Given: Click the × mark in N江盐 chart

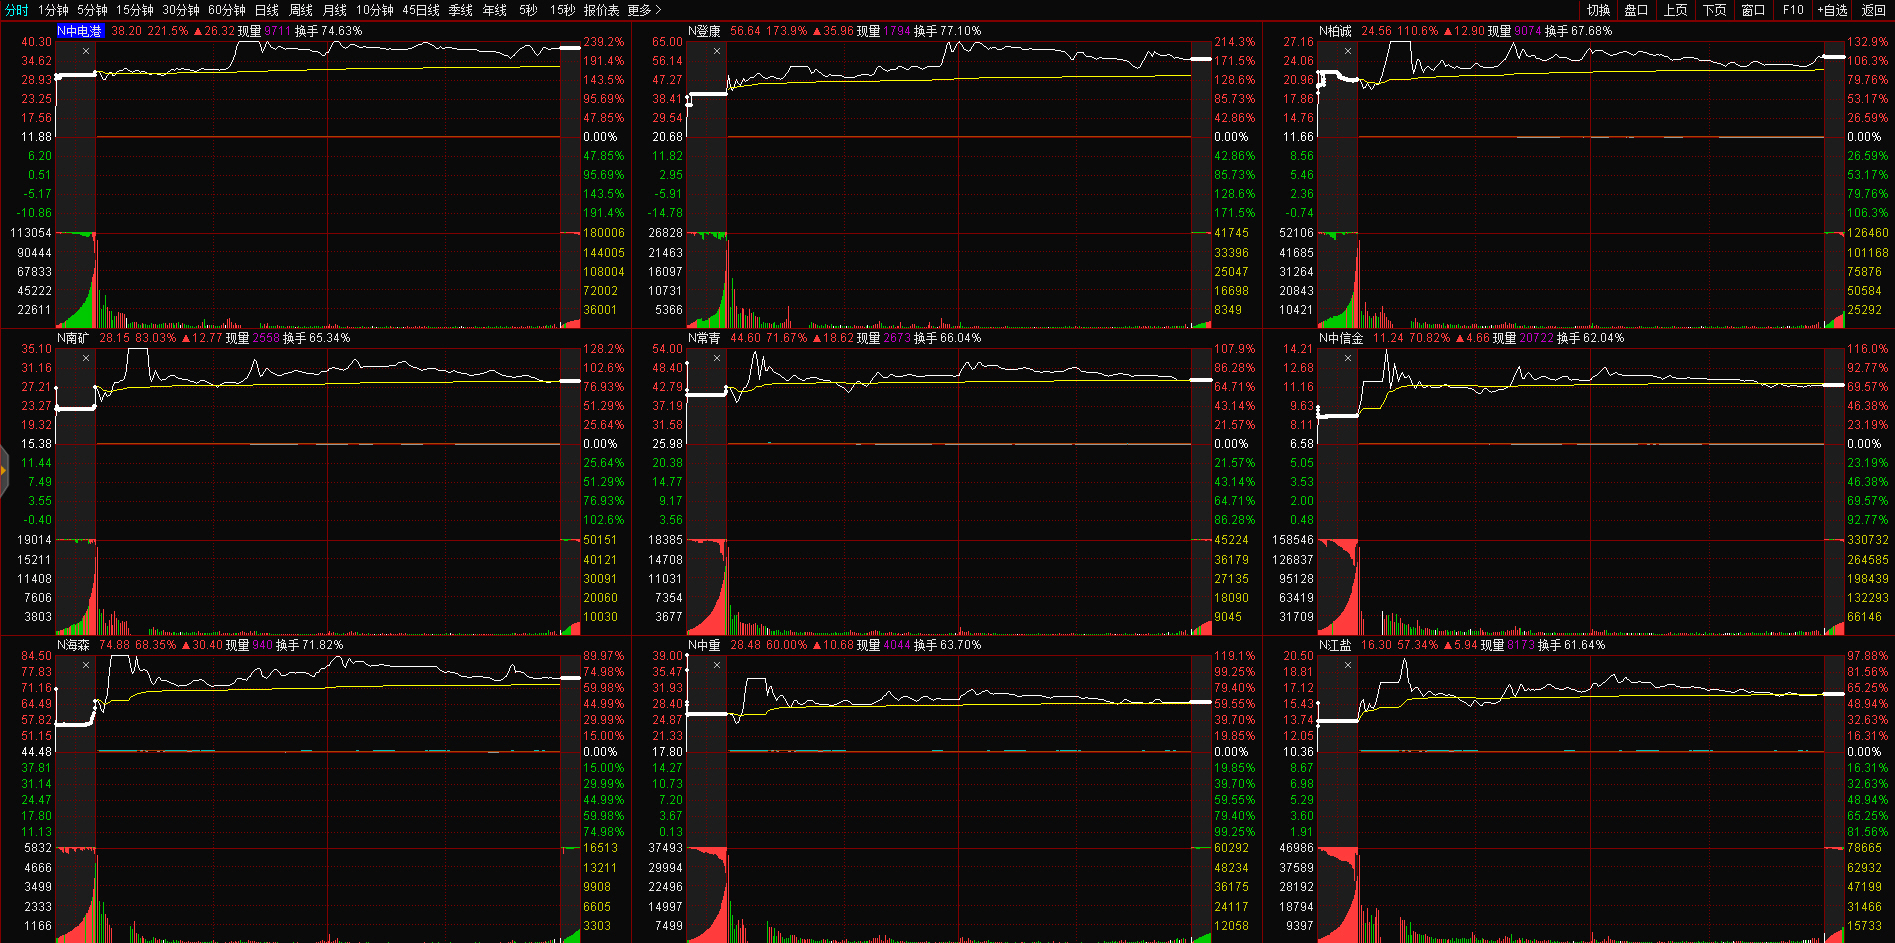Looking at the screenshot, I should point(1348,665).
